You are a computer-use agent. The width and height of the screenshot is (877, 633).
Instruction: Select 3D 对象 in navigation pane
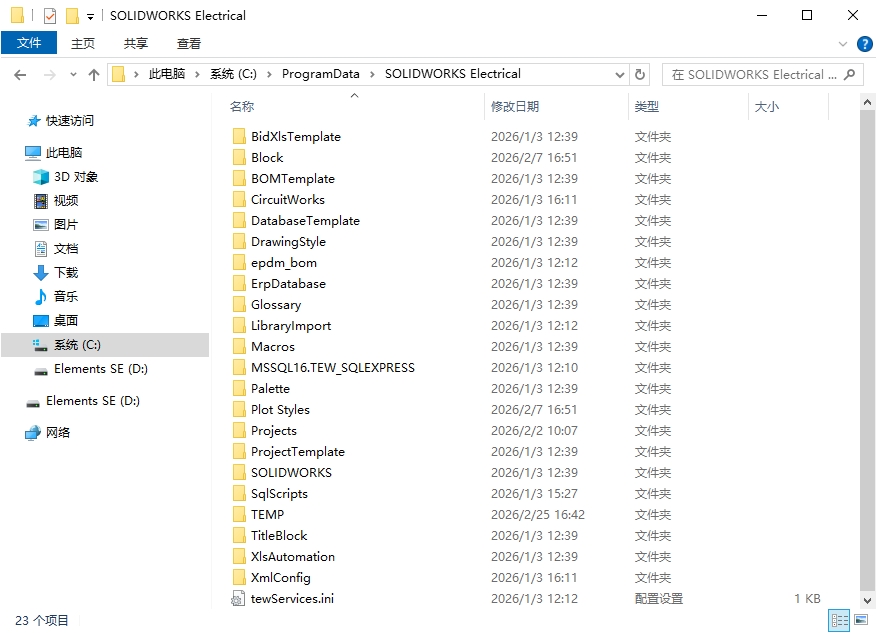76,177
